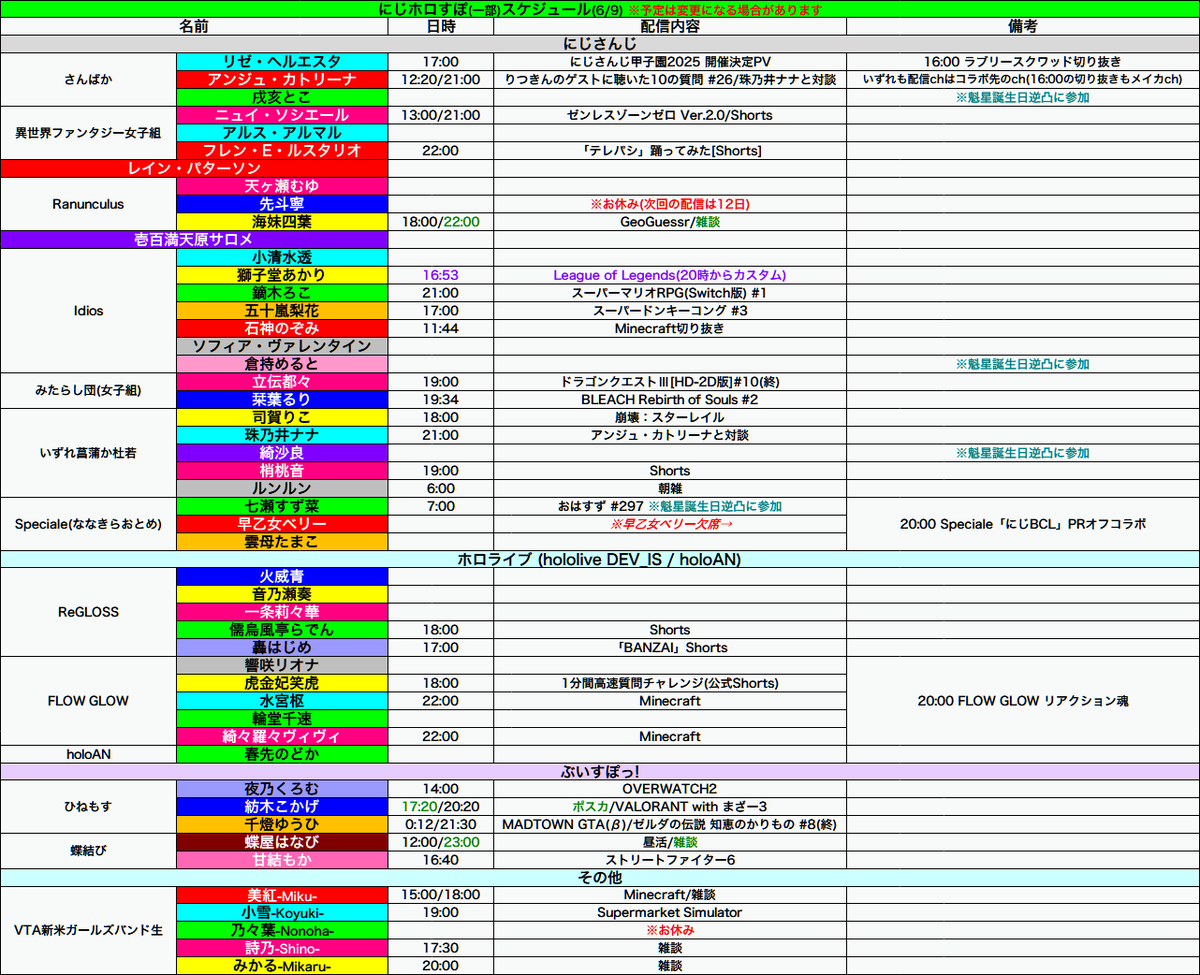
Task: Select the 儒烏風亭らでん cell
Action: tap(282, 630)
